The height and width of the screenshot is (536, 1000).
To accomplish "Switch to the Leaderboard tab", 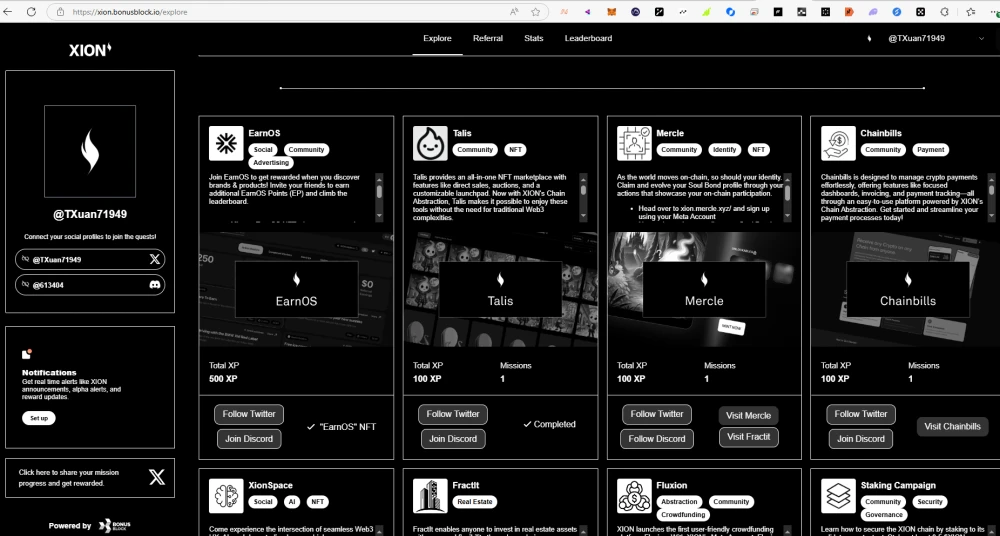I will pyautogui.click(x=588, y=38).
